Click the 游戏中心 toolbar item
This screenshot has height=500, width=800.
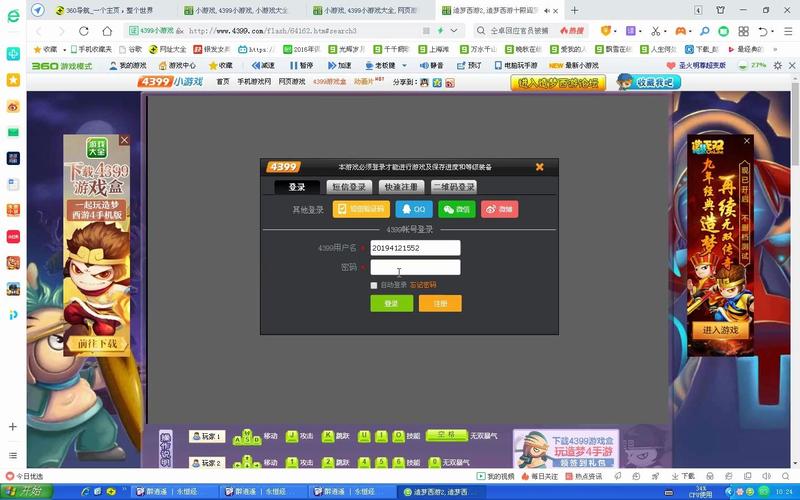point(177,65)
